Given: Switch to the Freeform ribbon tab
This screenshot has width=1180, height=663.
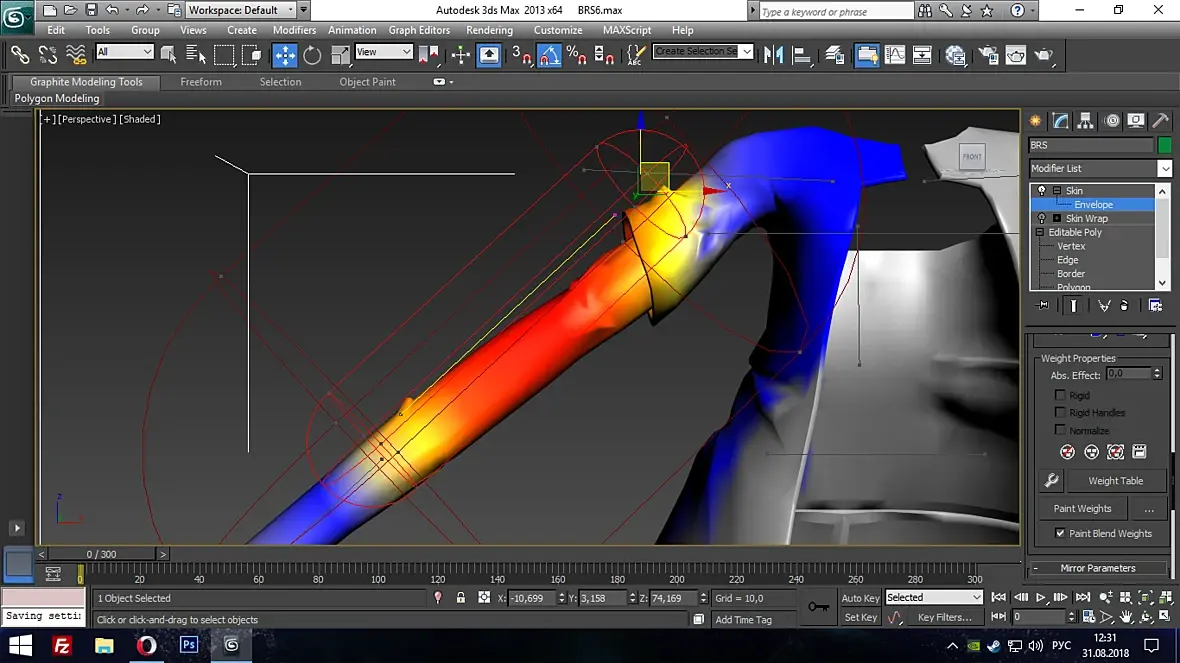Looking at the screenshot, I should click(x=201, y=82).
